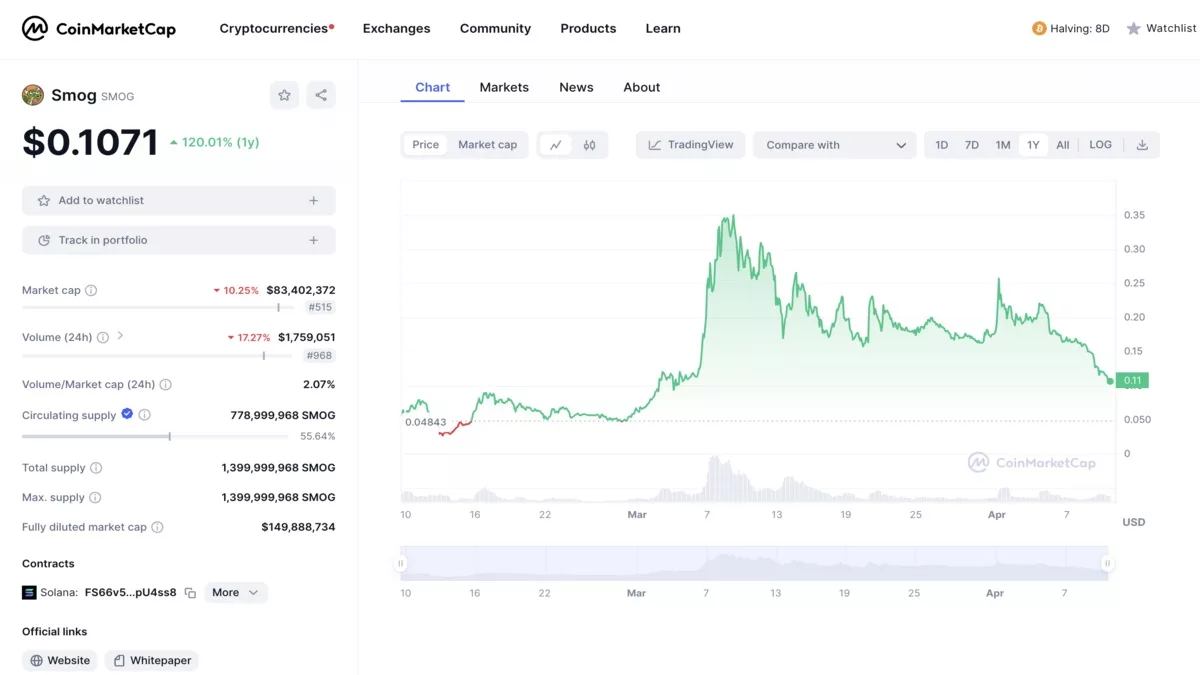Open the Learn menu
Image resolution: width=1200 pixels, height=675 pixels.
(663, 28)
